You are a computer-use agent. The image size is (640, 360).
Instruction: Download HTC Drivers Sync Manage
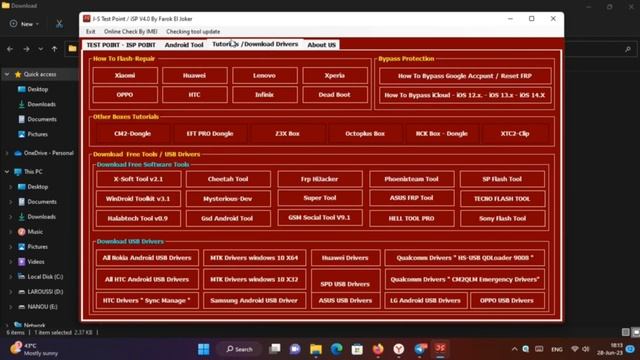(147, 300)
